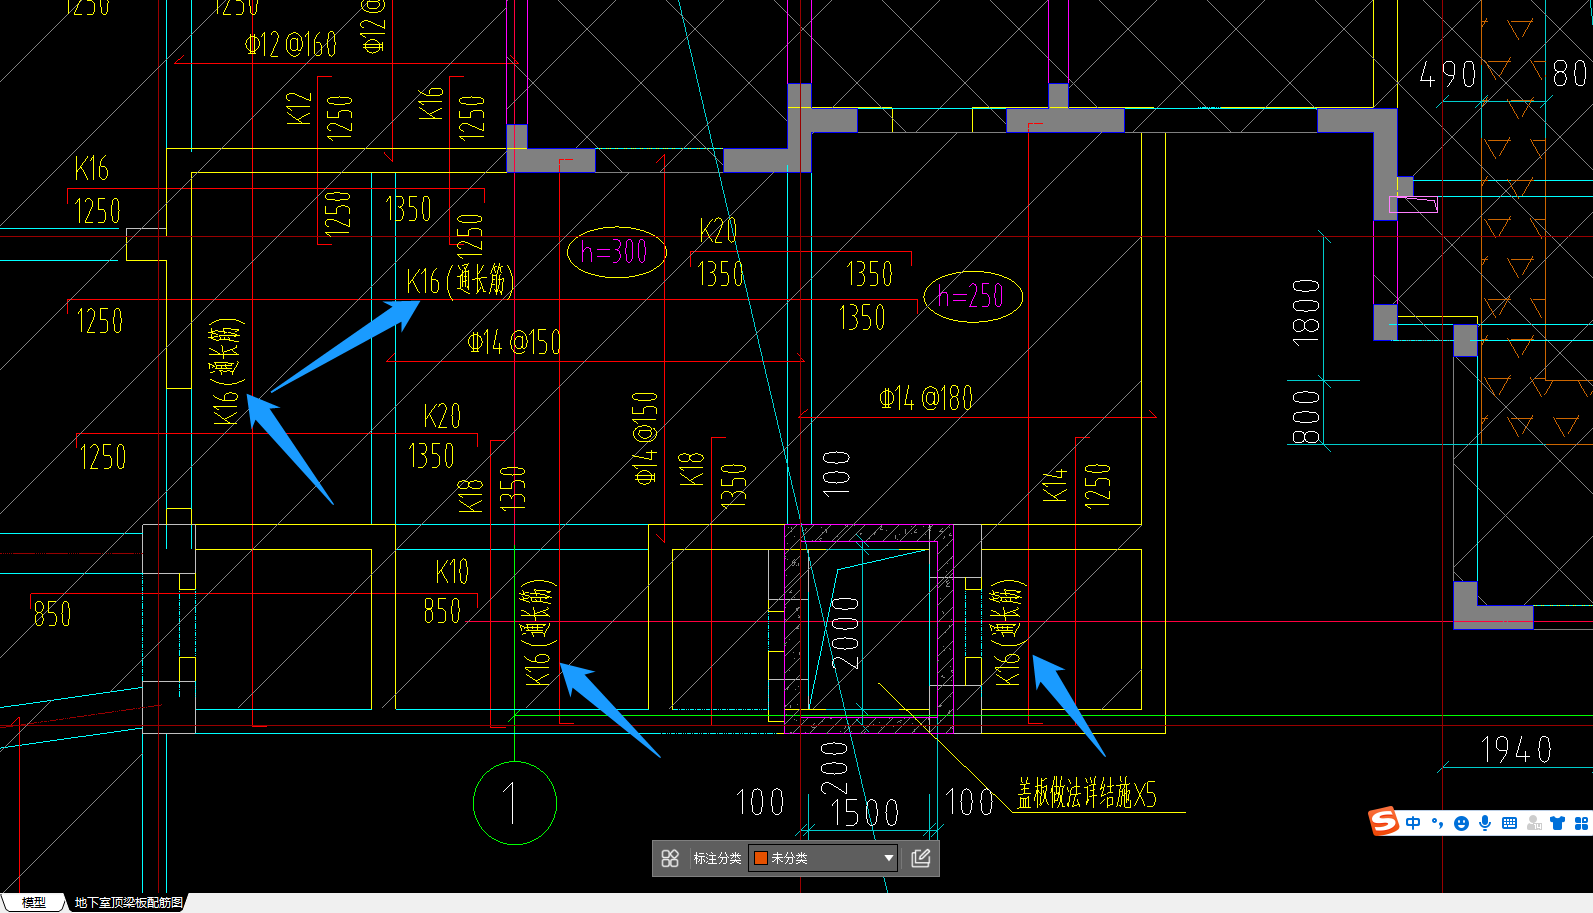Select the K12 rebar label
The image size is (1593, 913).
pos(299,108)
